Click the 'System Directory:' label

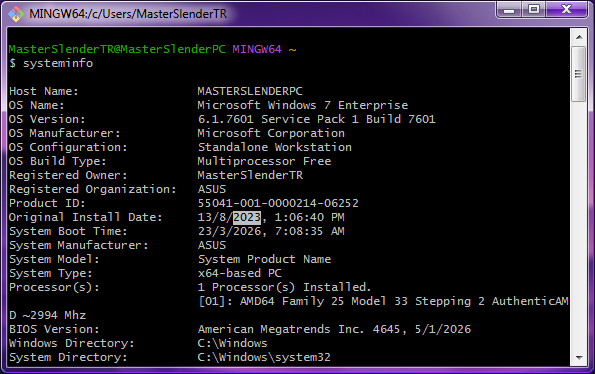tap(68, 357)
